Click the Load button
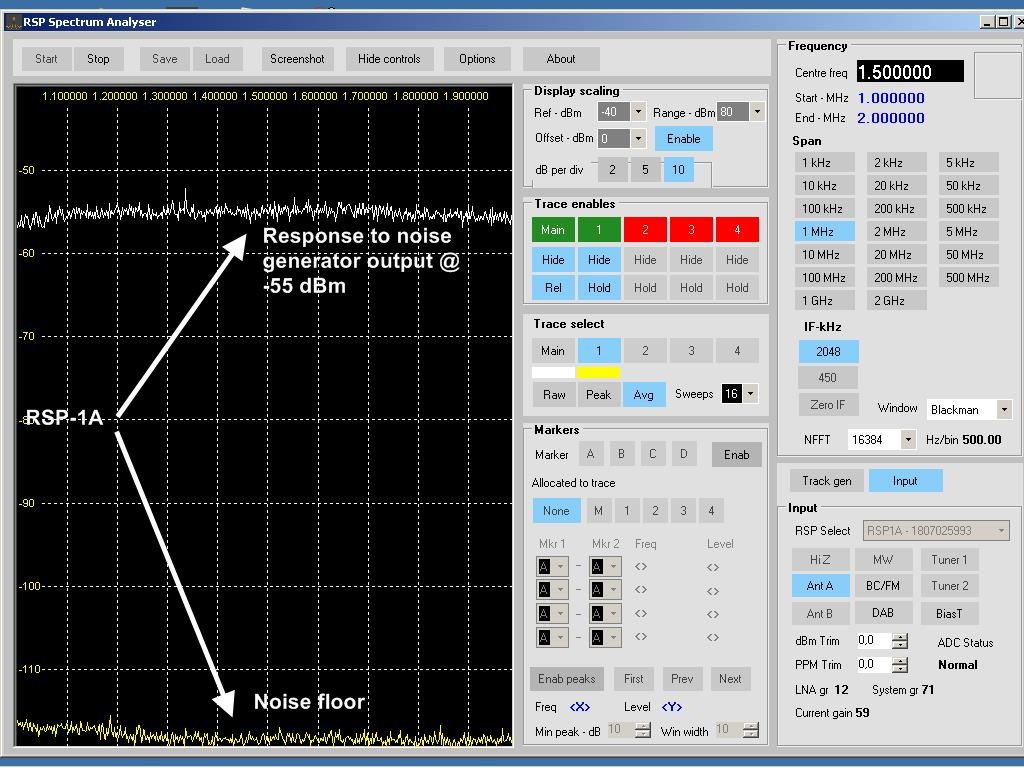The image size is (1024, 768). point(217,59)
